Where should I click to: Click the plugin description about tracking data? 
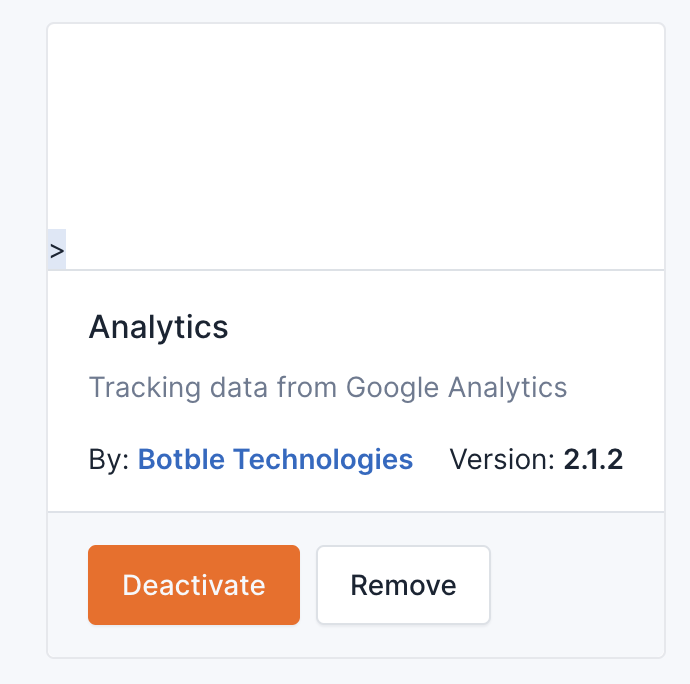pyautogui.click(x=328, y=387)
